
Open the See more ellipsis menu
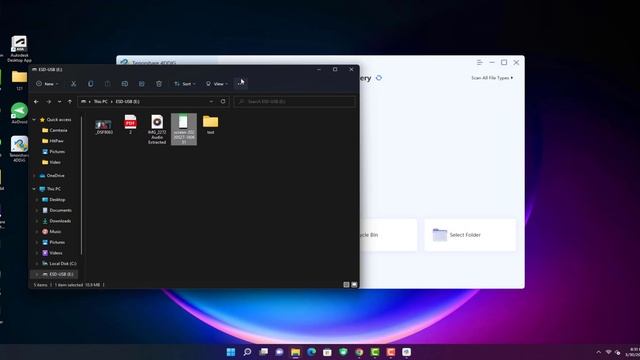241,84
